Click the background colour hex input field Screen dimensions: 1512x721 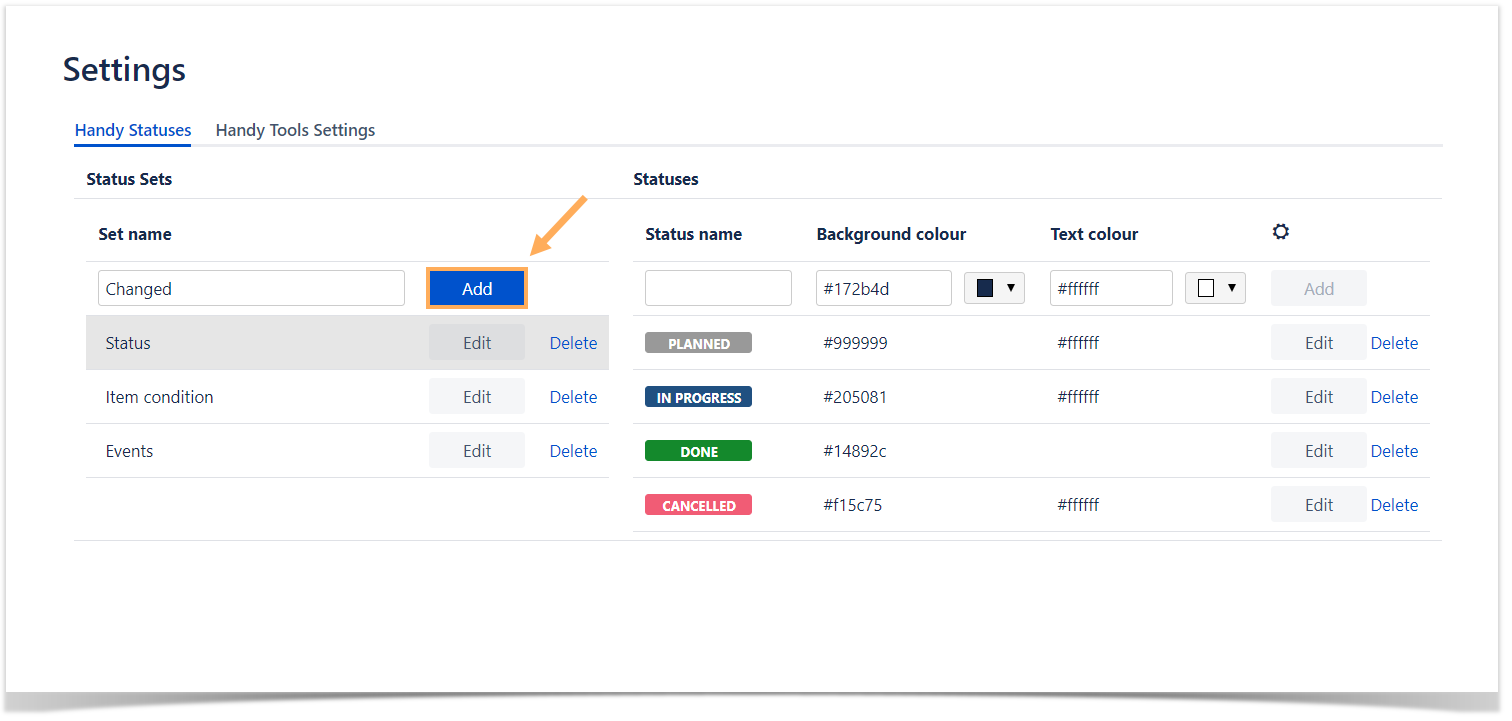(883, 288)
